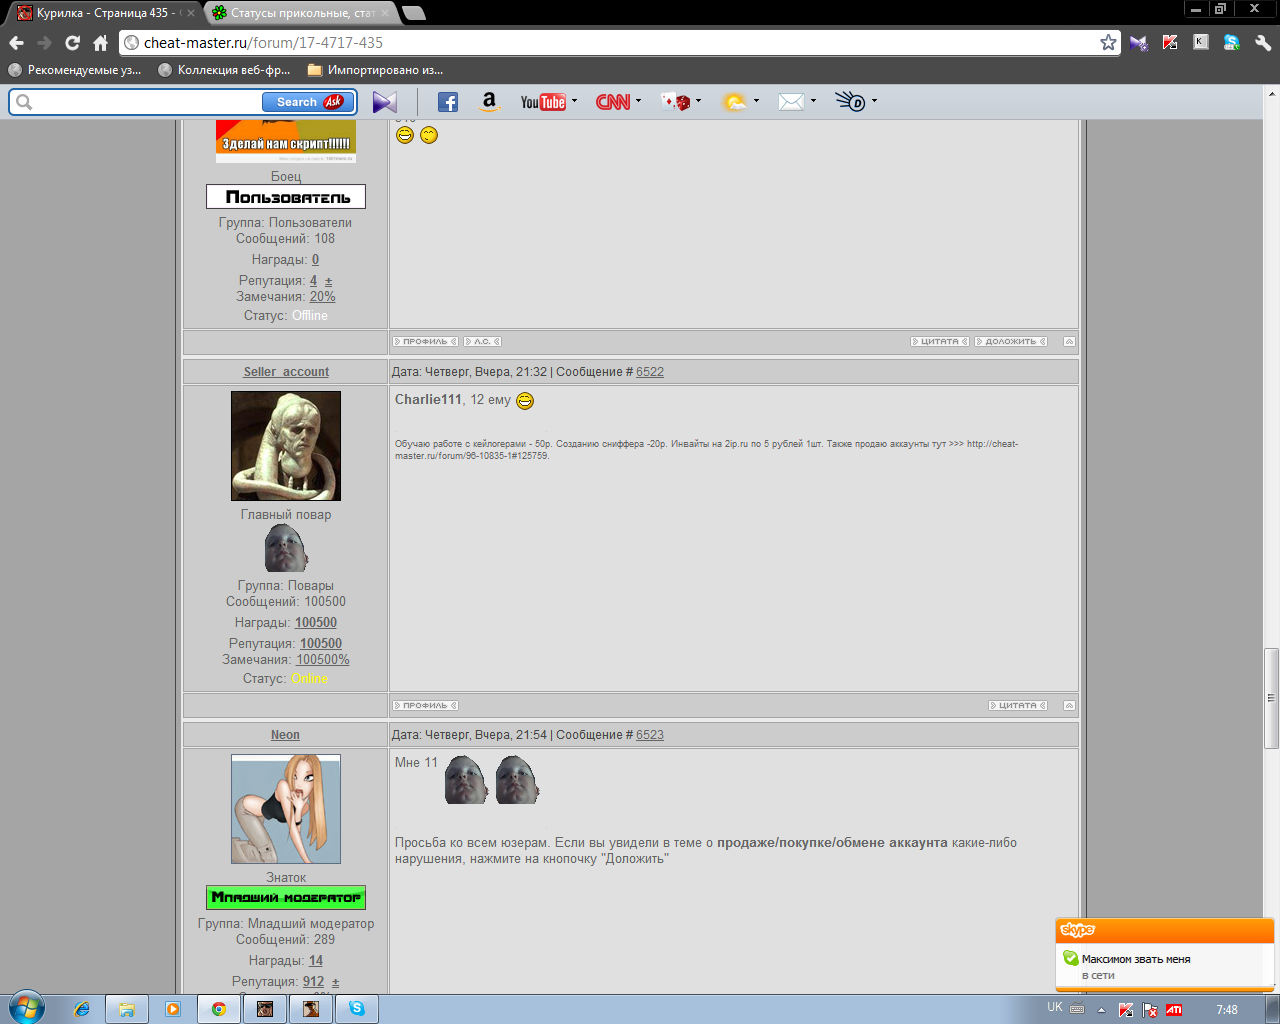Open the mail envelope dropdown arrow
This screenshot has width=1280, height=1024.
click(814, 101)
